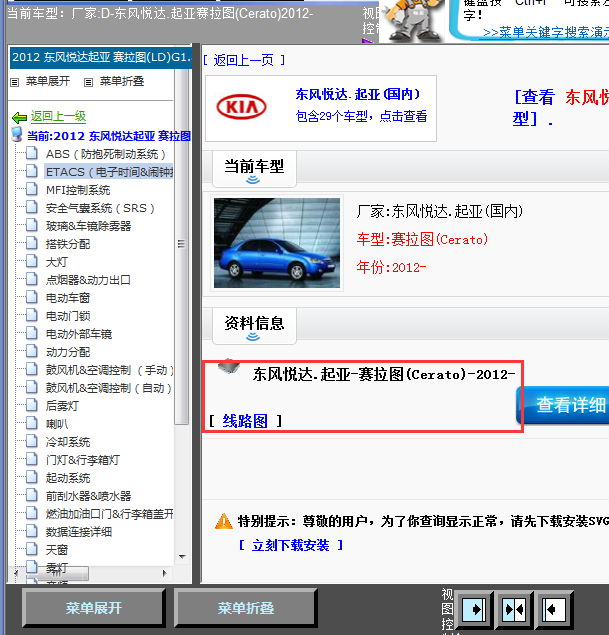Image resolution: width=609 pixels, height=635 pixels.
Task: Click the current-model computer icon in tree
Action: click(x=17, y=134)
